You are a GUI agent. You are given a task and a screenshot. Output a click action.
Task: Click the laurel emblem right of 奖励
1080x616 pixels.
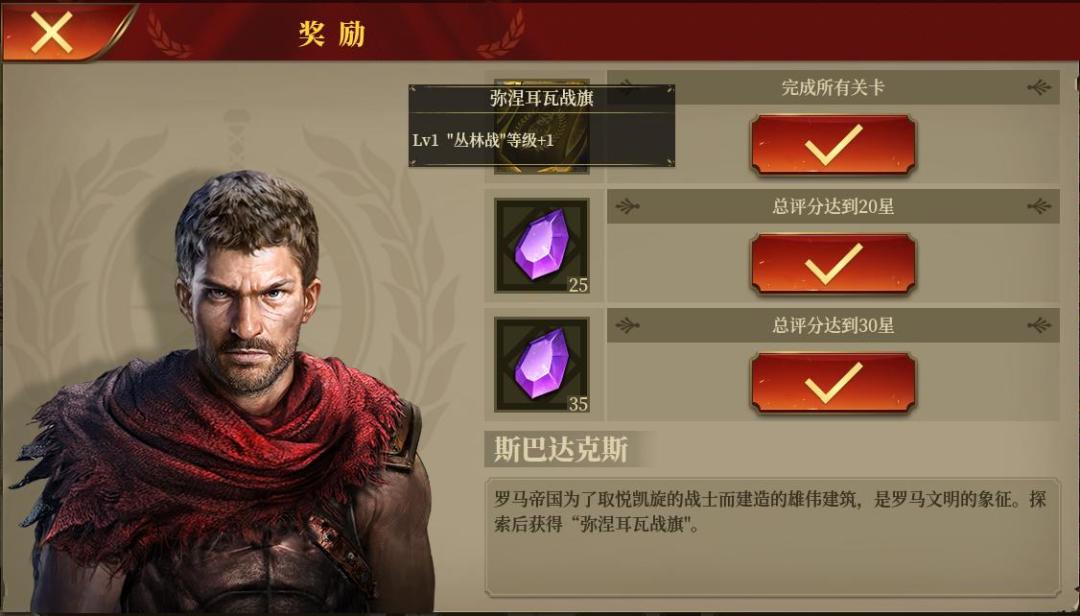pos(501,34)
